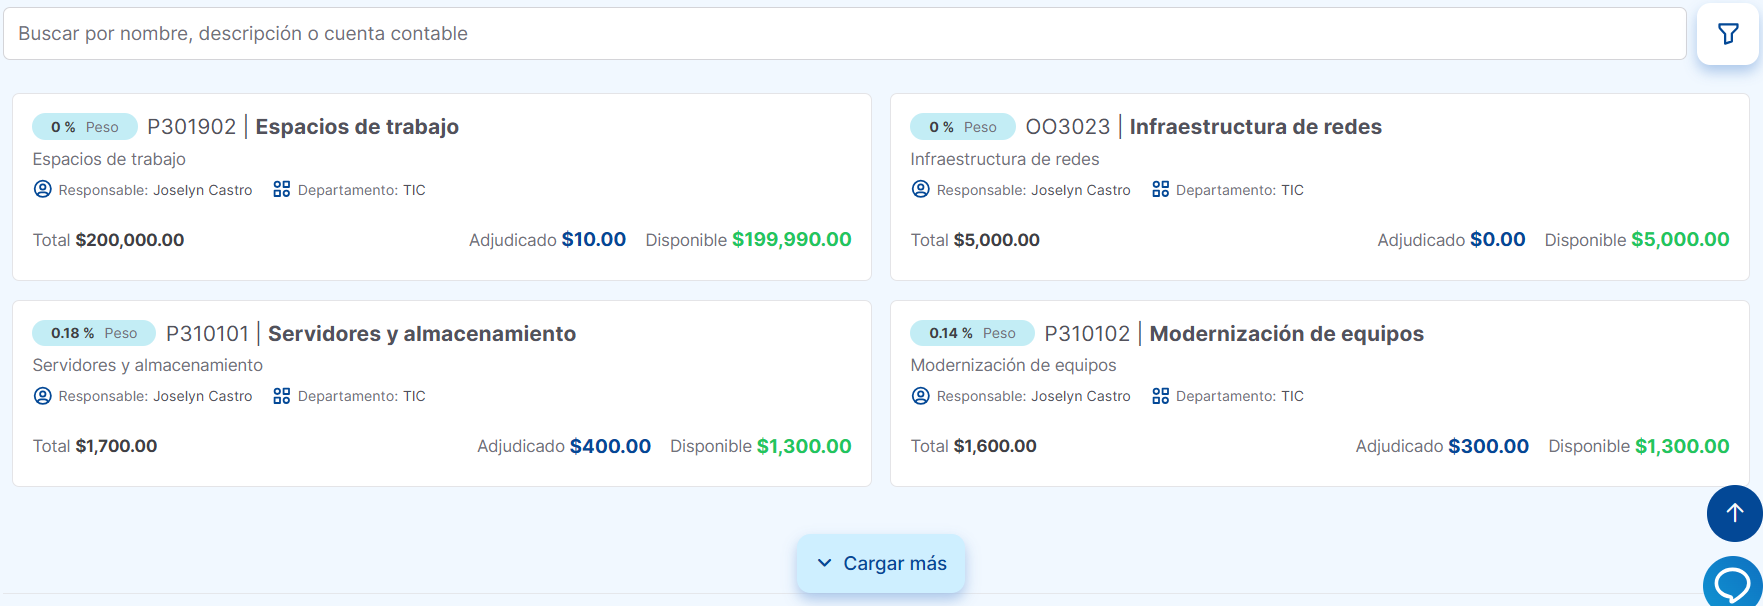Click responsable user icon in Servidores y almacenamiento
The image size is (1763, 606).
(43, 396)
